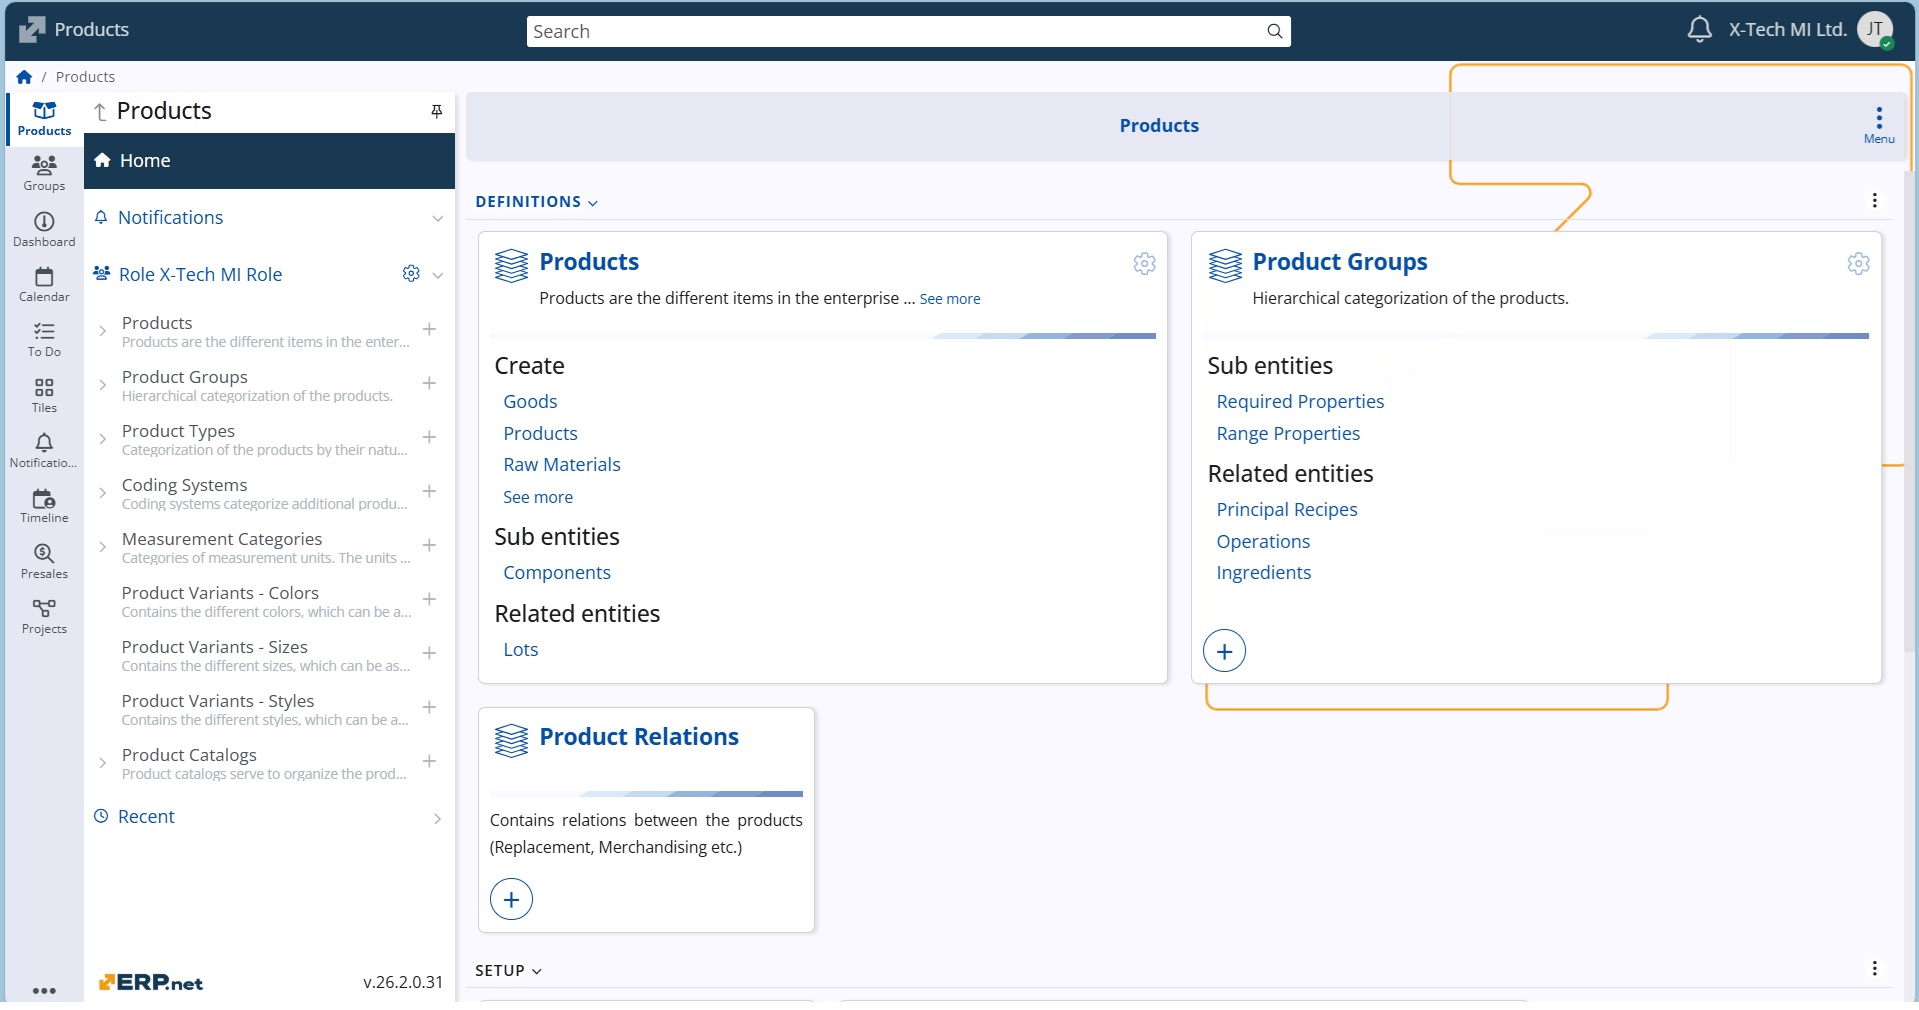
Task: Open the Dashboard sidebar icon
Action: click(x=44, y=228)
